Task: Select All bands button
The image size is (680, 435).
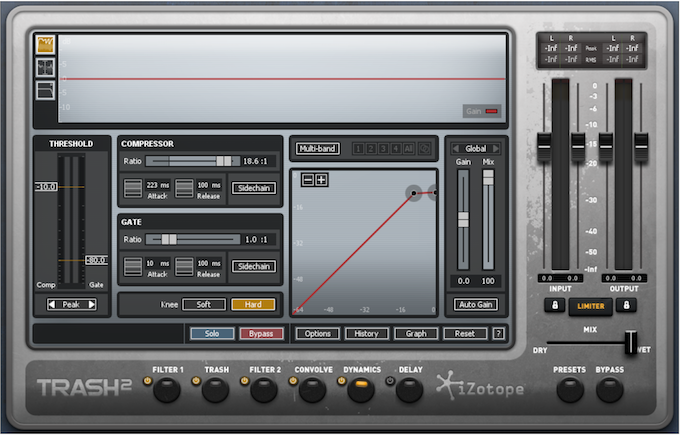Action: 409,149
